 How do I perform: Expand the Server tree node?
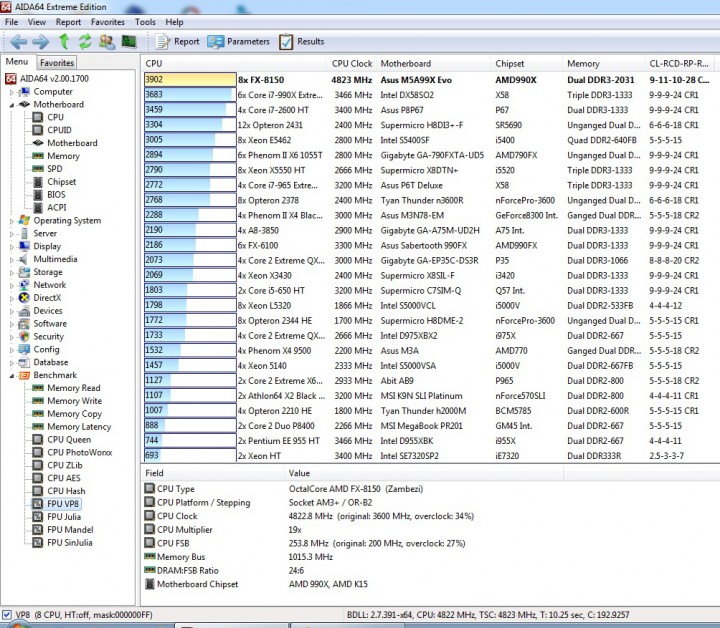[x=12, y=234]
